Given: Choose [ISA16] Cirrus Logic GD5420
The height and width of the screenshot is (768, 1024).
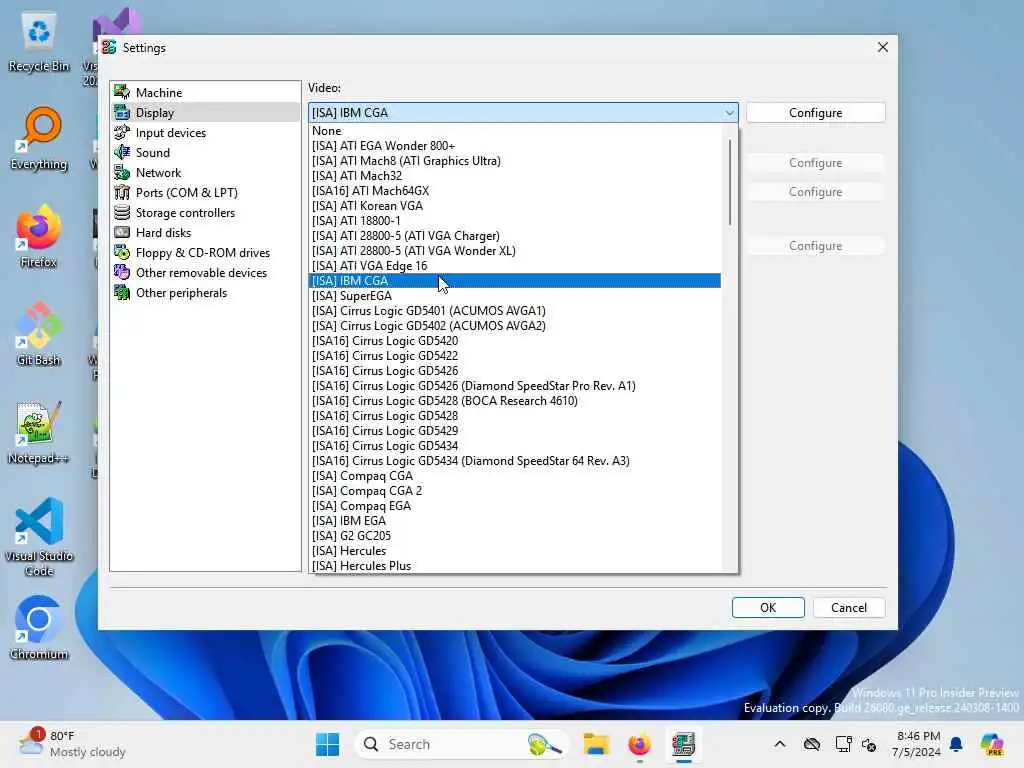Looking at the screenshot, I should pyautogui.click(x=515, y=341).
